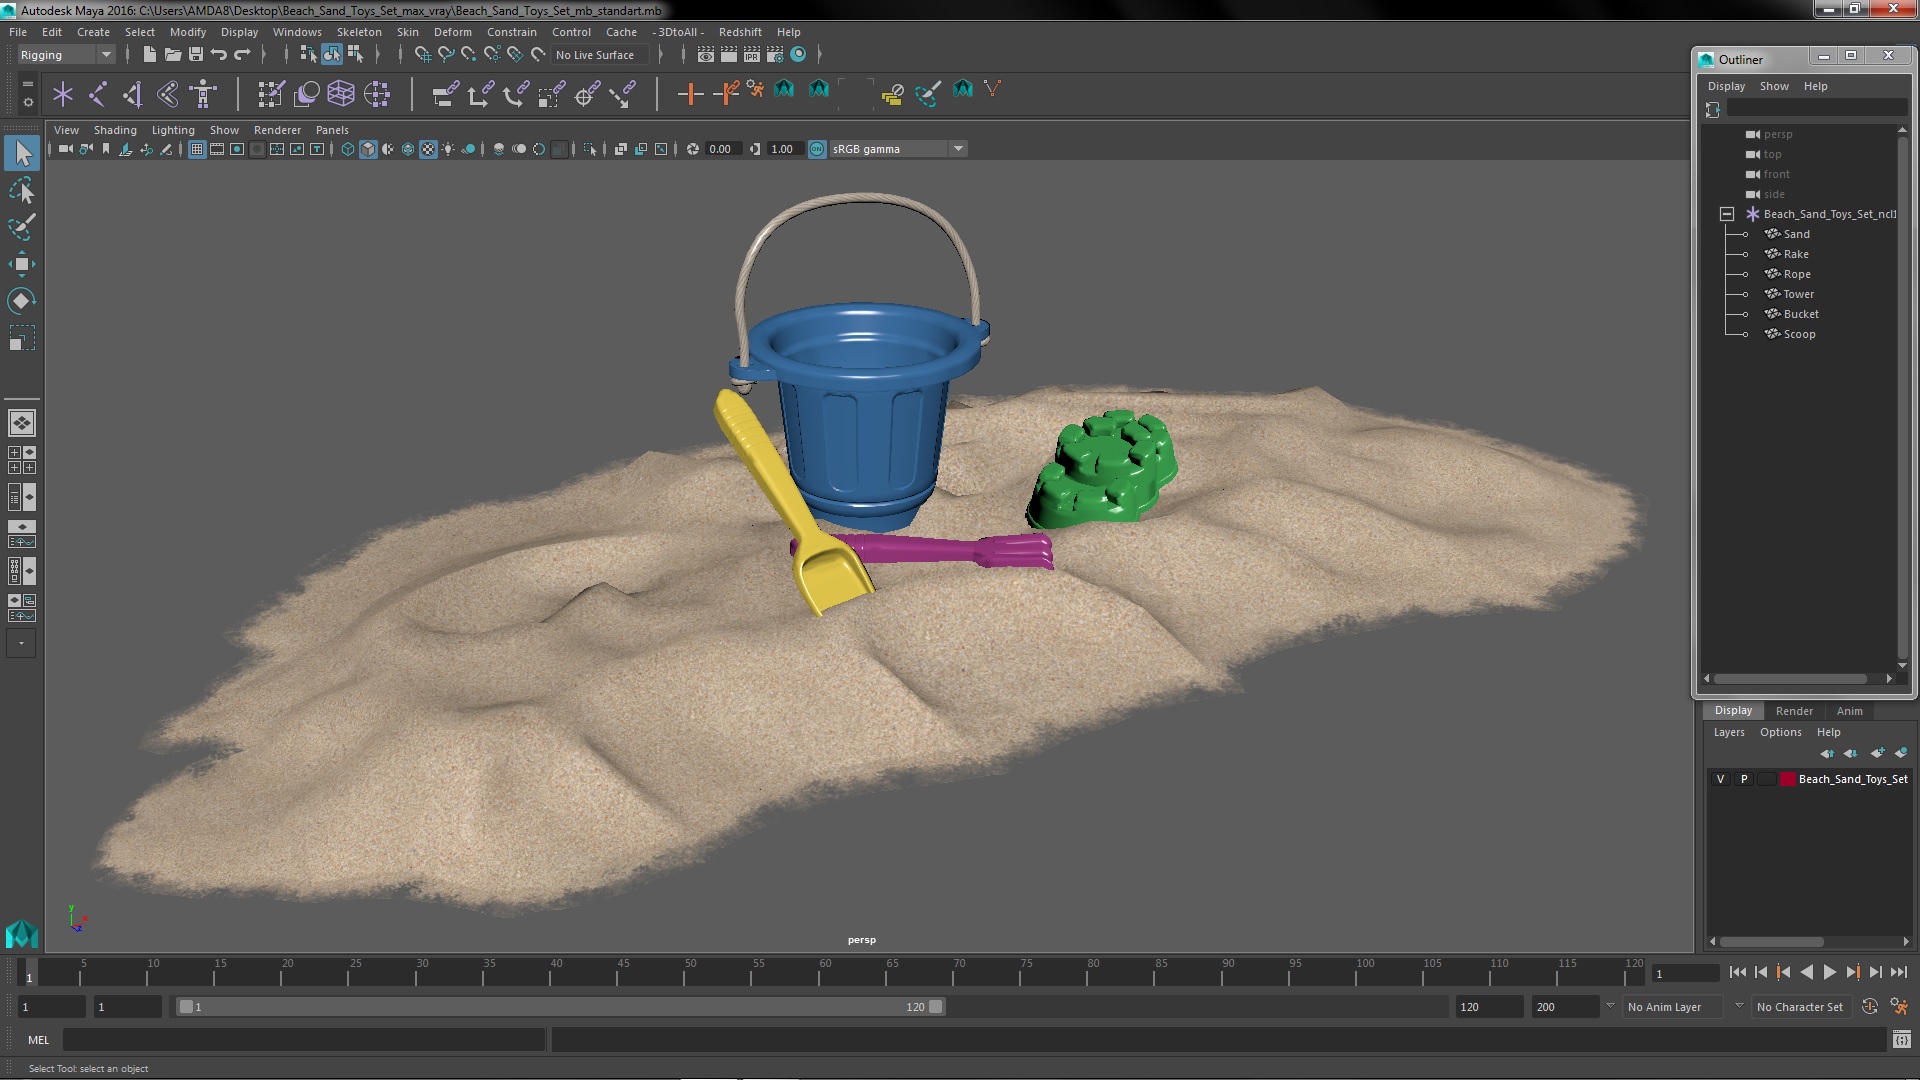Click the No Live Surface field
Viewport: 1920px width, 1080px height.
[x=596, y=55]
